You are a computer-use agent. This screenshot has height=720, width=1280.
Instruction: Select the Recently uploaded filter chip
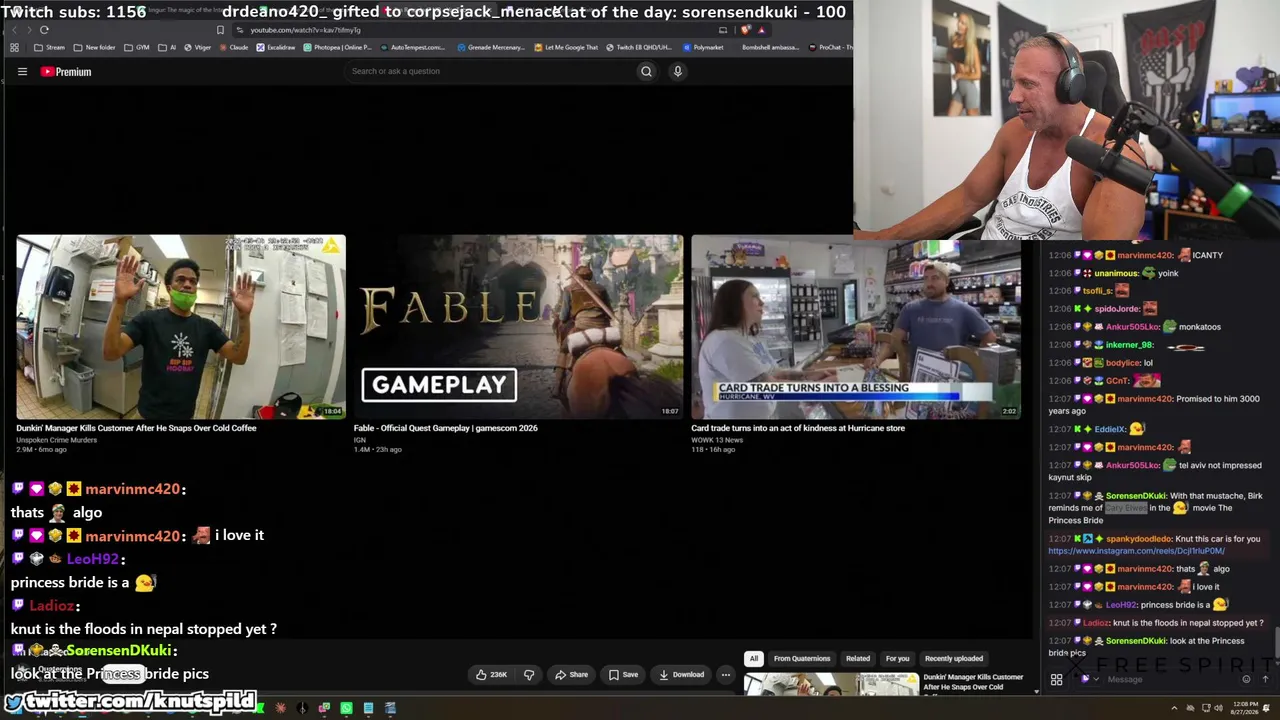coord(954,658)
